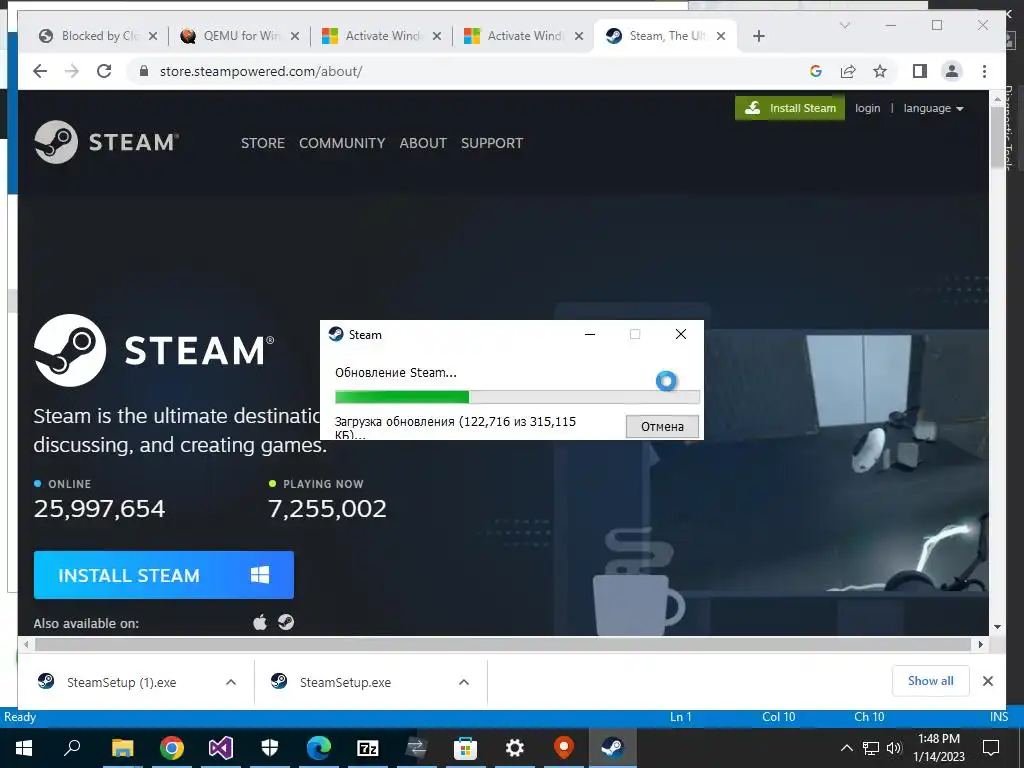
Task: Open Microsoft Store from taskbar
Action: (x=466, y=748)
